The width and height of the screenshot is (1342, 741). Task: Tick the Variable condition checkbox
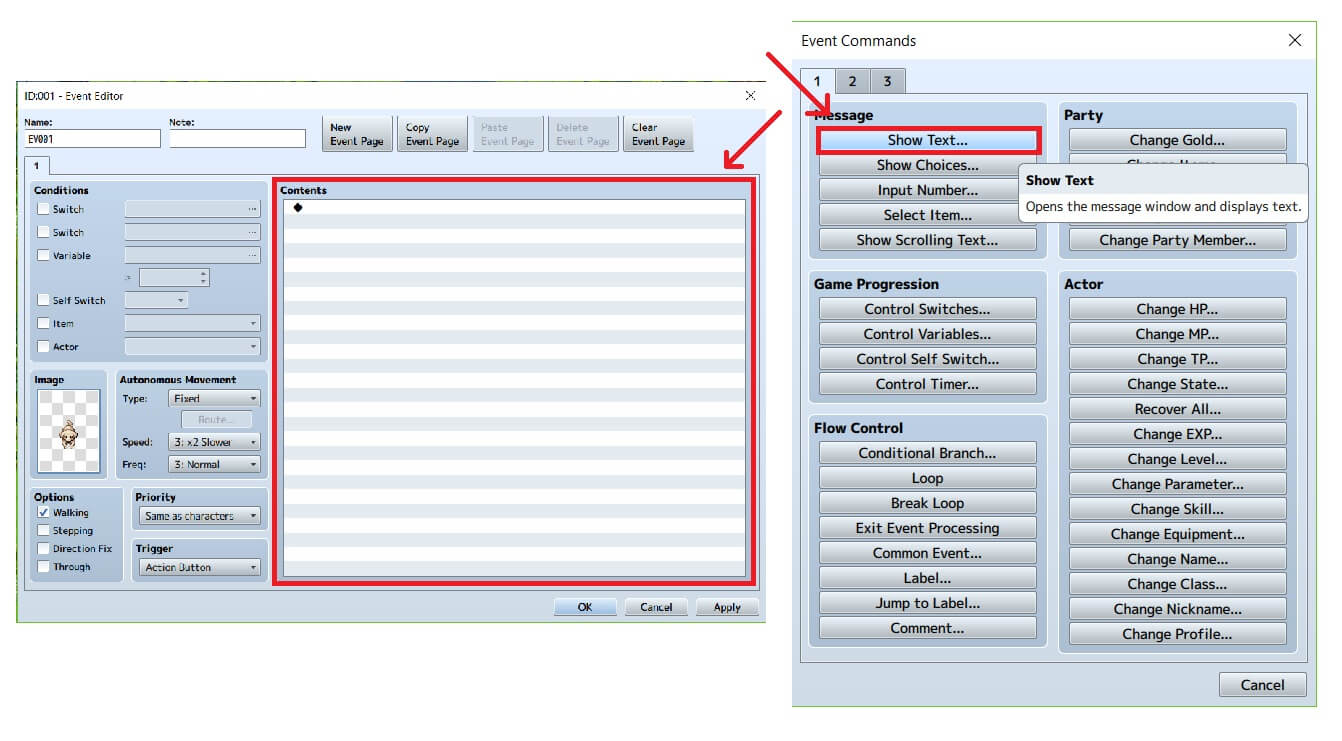click(43, 255)
